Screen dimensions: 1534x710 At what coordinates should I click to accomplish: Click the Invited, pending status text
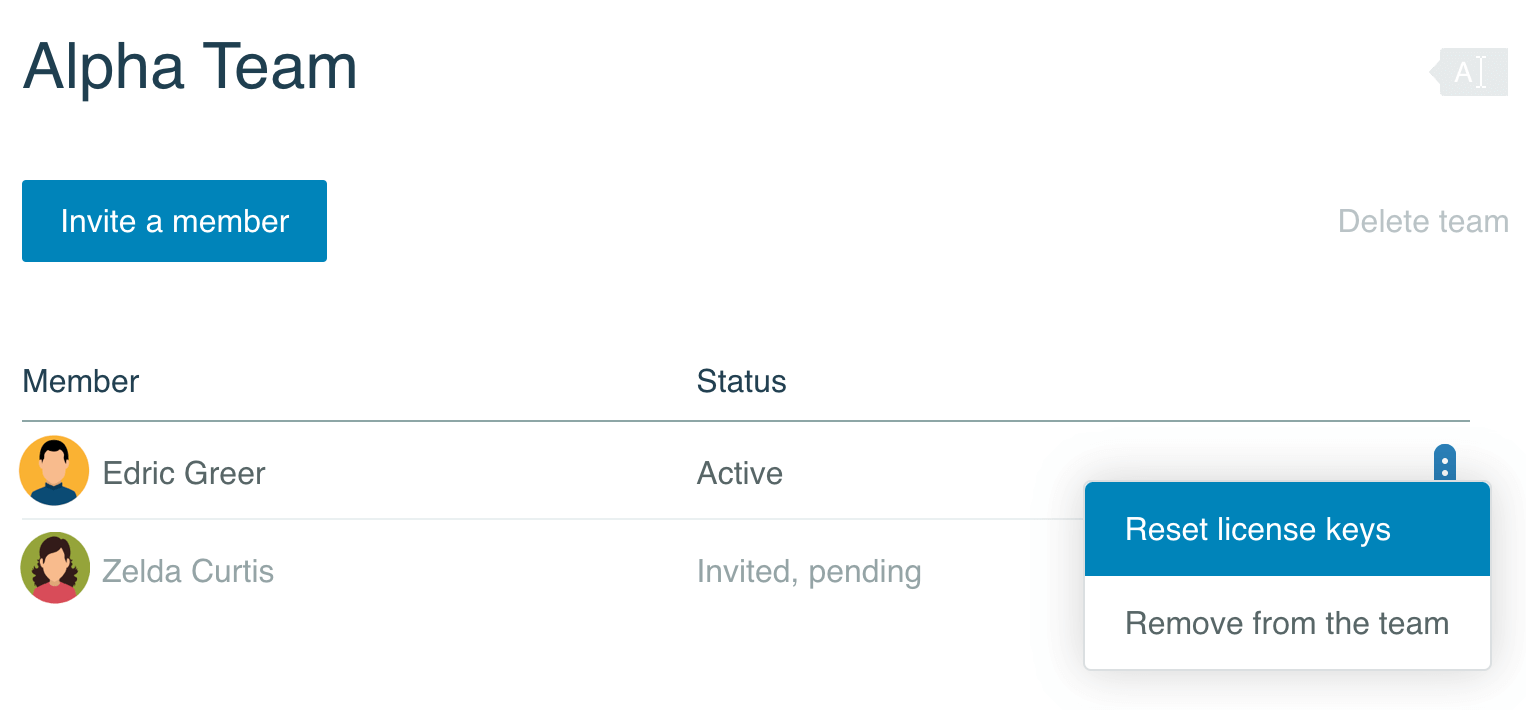[x=809, y=571]
